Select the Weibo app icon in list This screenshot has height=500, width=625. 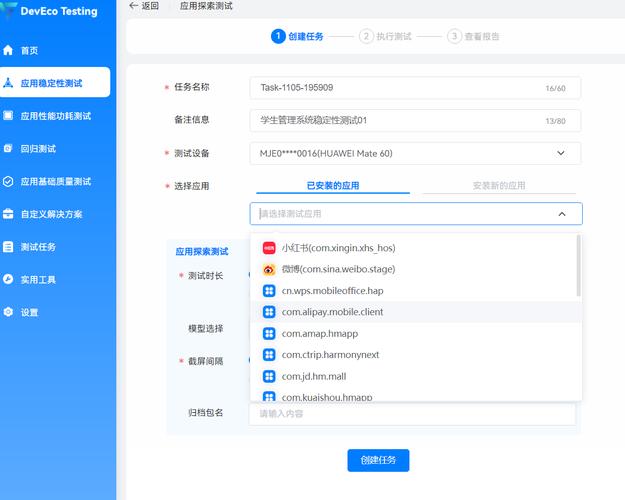point(269,269)
